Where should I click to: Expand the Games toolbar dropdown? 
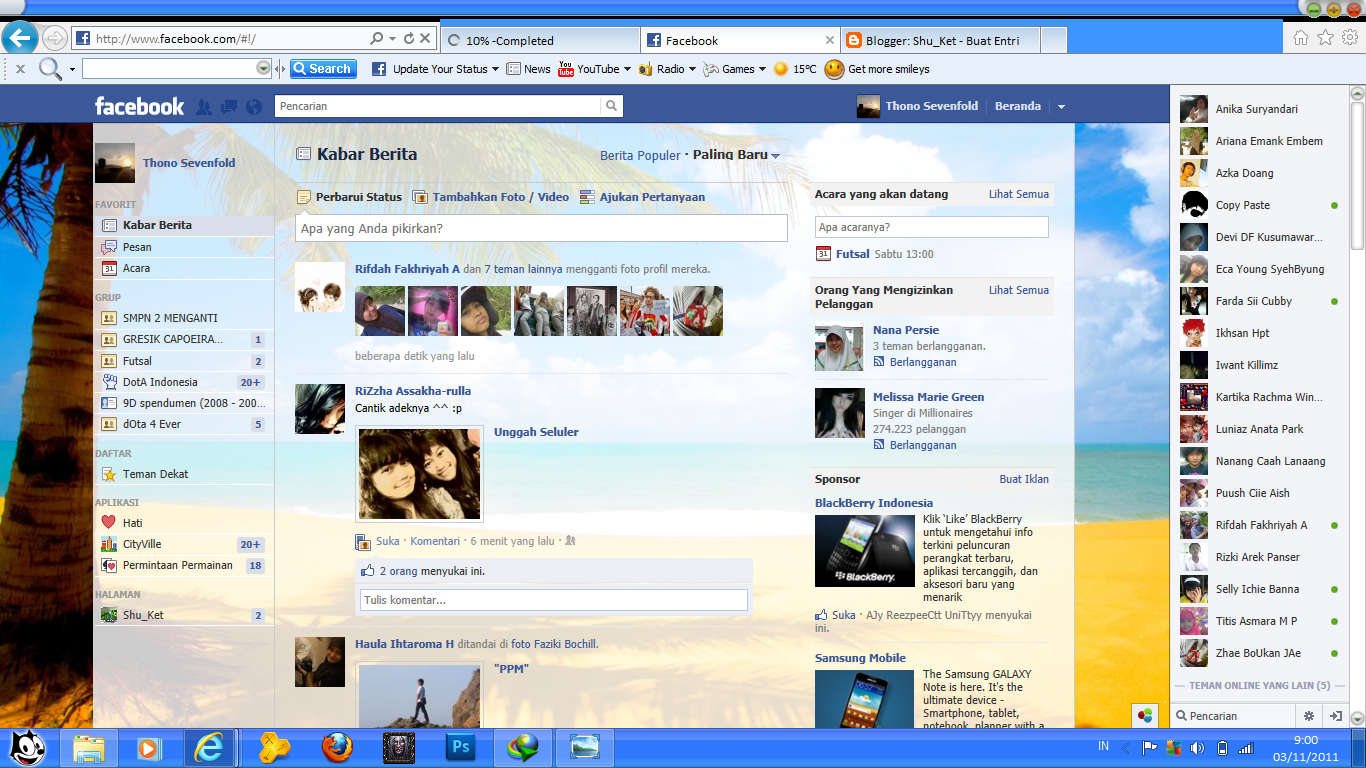[x=762, y=69]
